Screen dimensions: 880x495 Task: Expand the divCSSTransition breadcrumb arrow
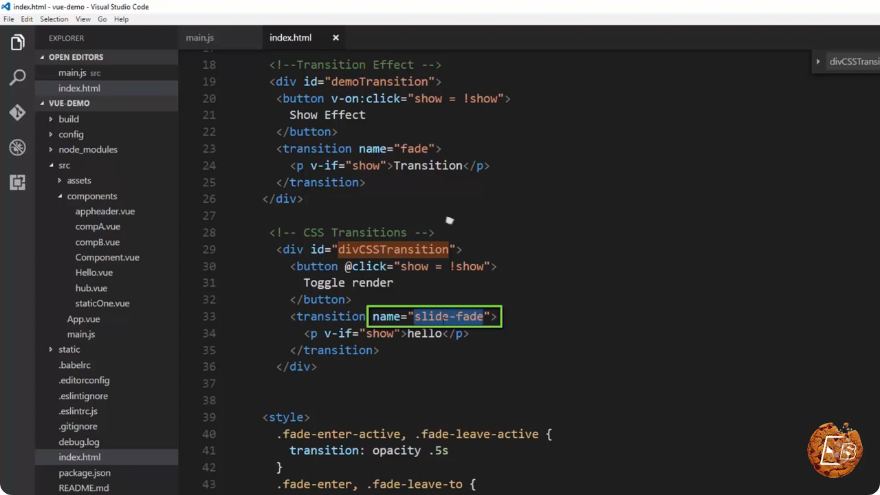[x=818, y=61]
